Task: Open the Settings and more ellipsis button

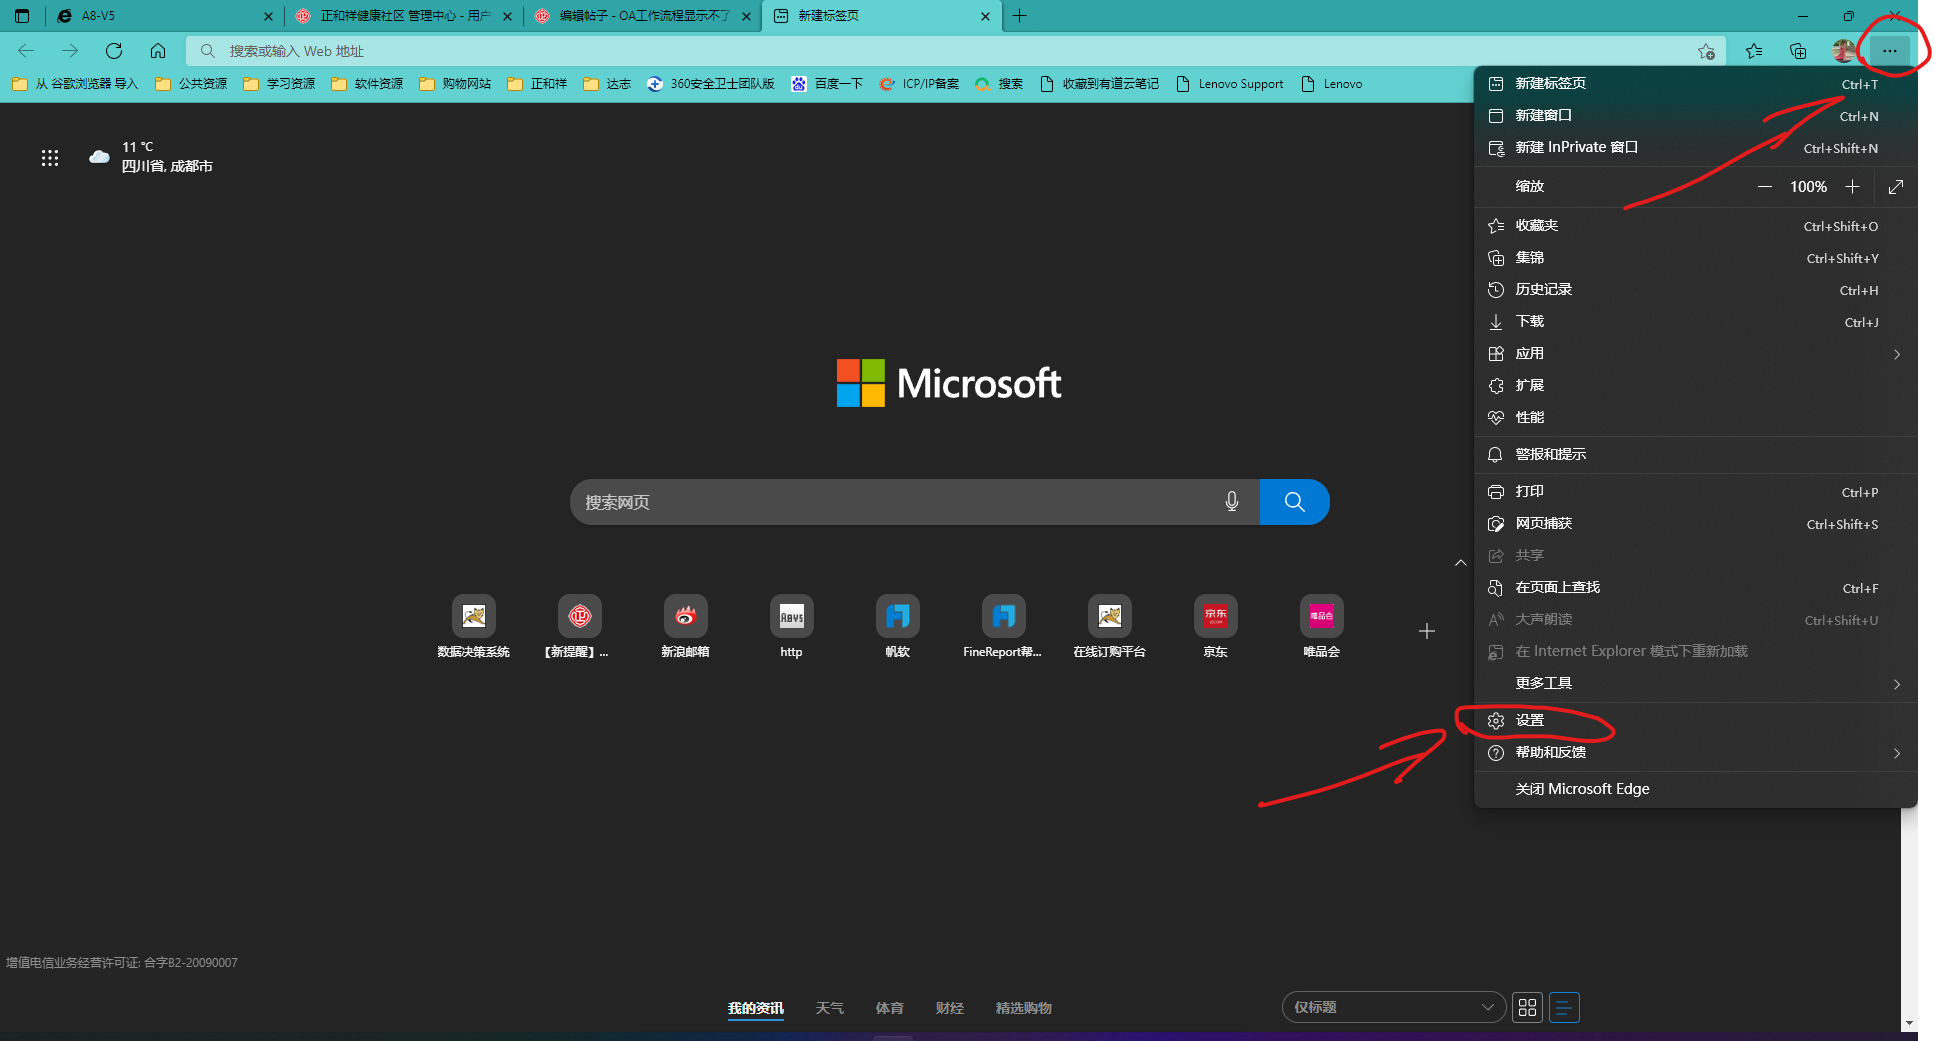Action: (x=1889, y=51)
